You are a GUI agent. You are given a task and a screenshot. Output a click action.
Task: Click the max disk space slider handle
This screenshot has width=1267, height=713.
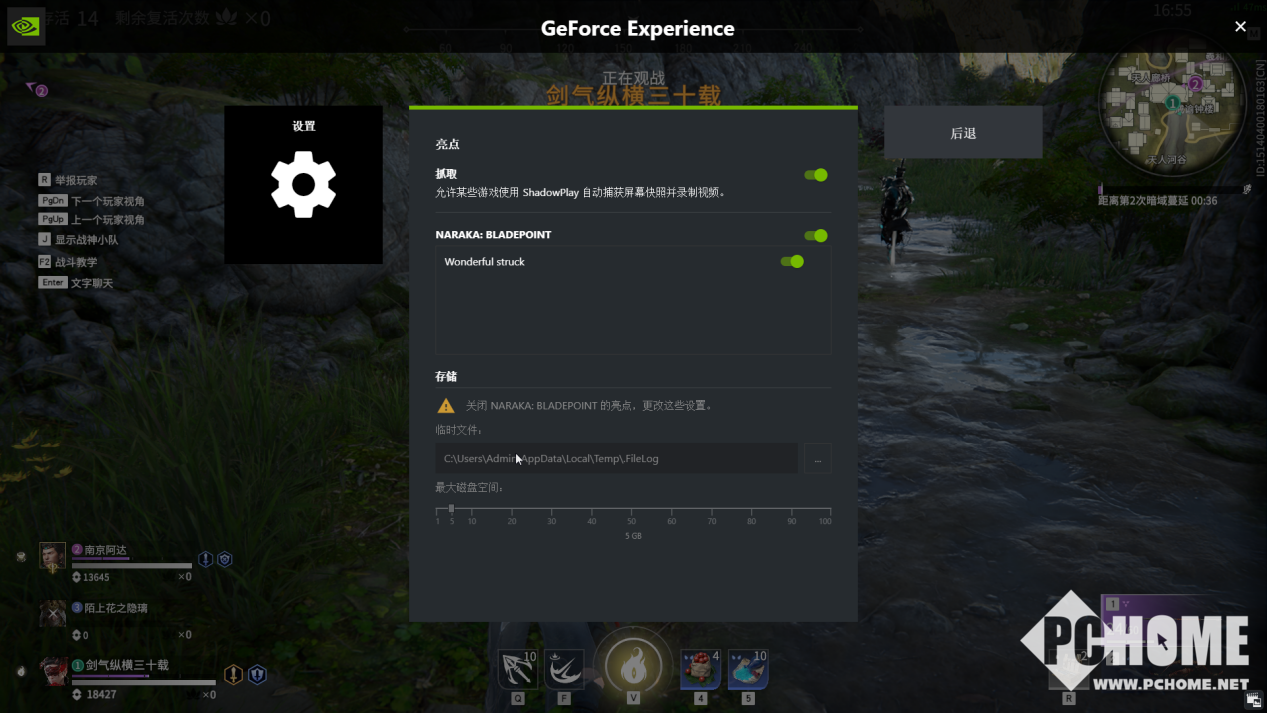tap(451, 509)
